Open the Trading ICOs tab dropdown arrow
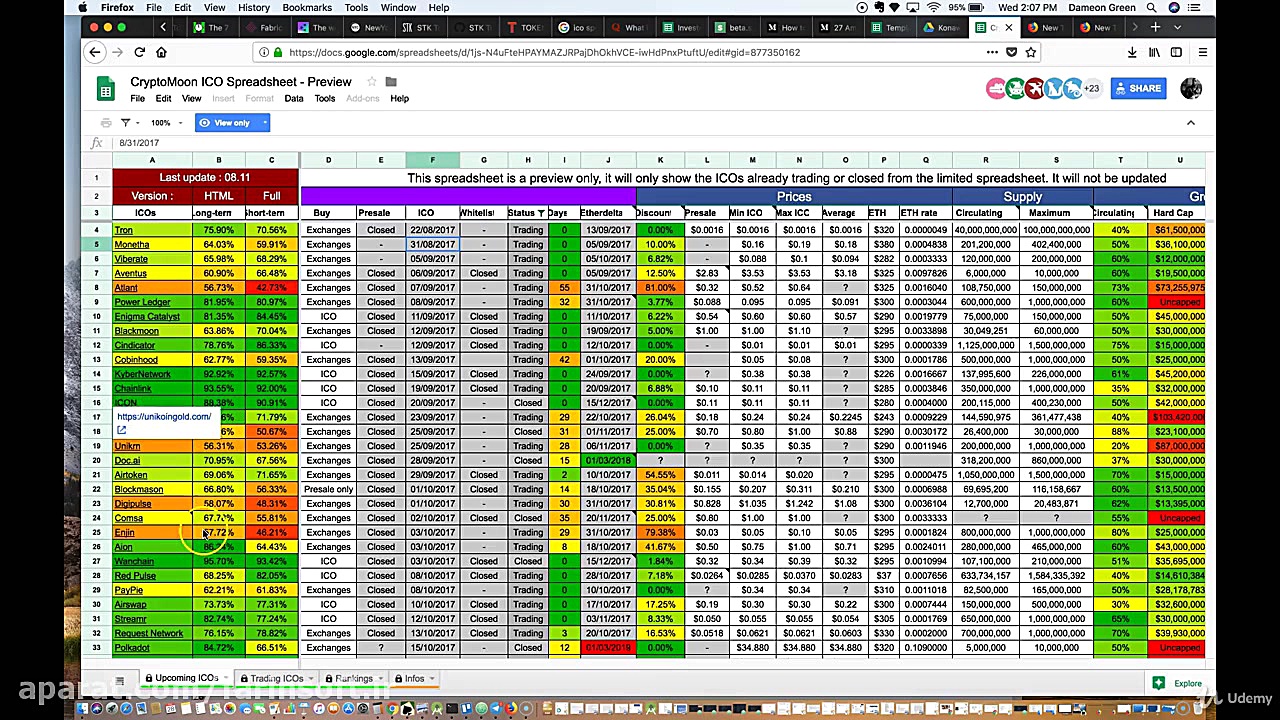 309,679
